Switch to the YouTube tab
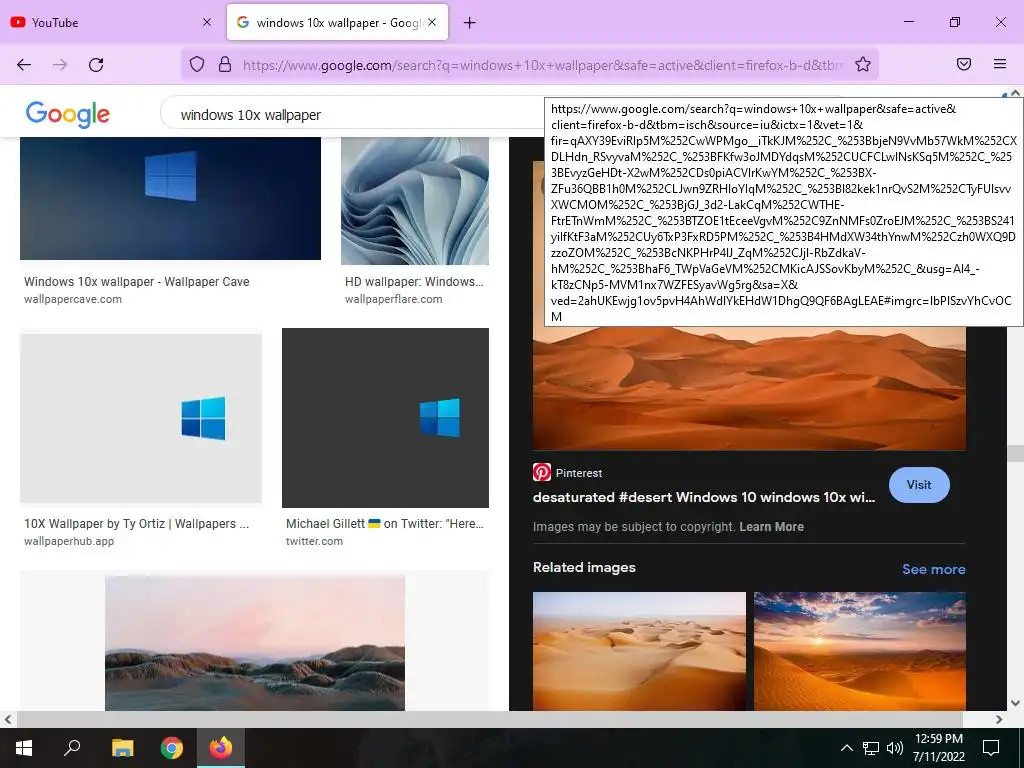Screen dimensions: 1024x768 (x=109, y=22)
